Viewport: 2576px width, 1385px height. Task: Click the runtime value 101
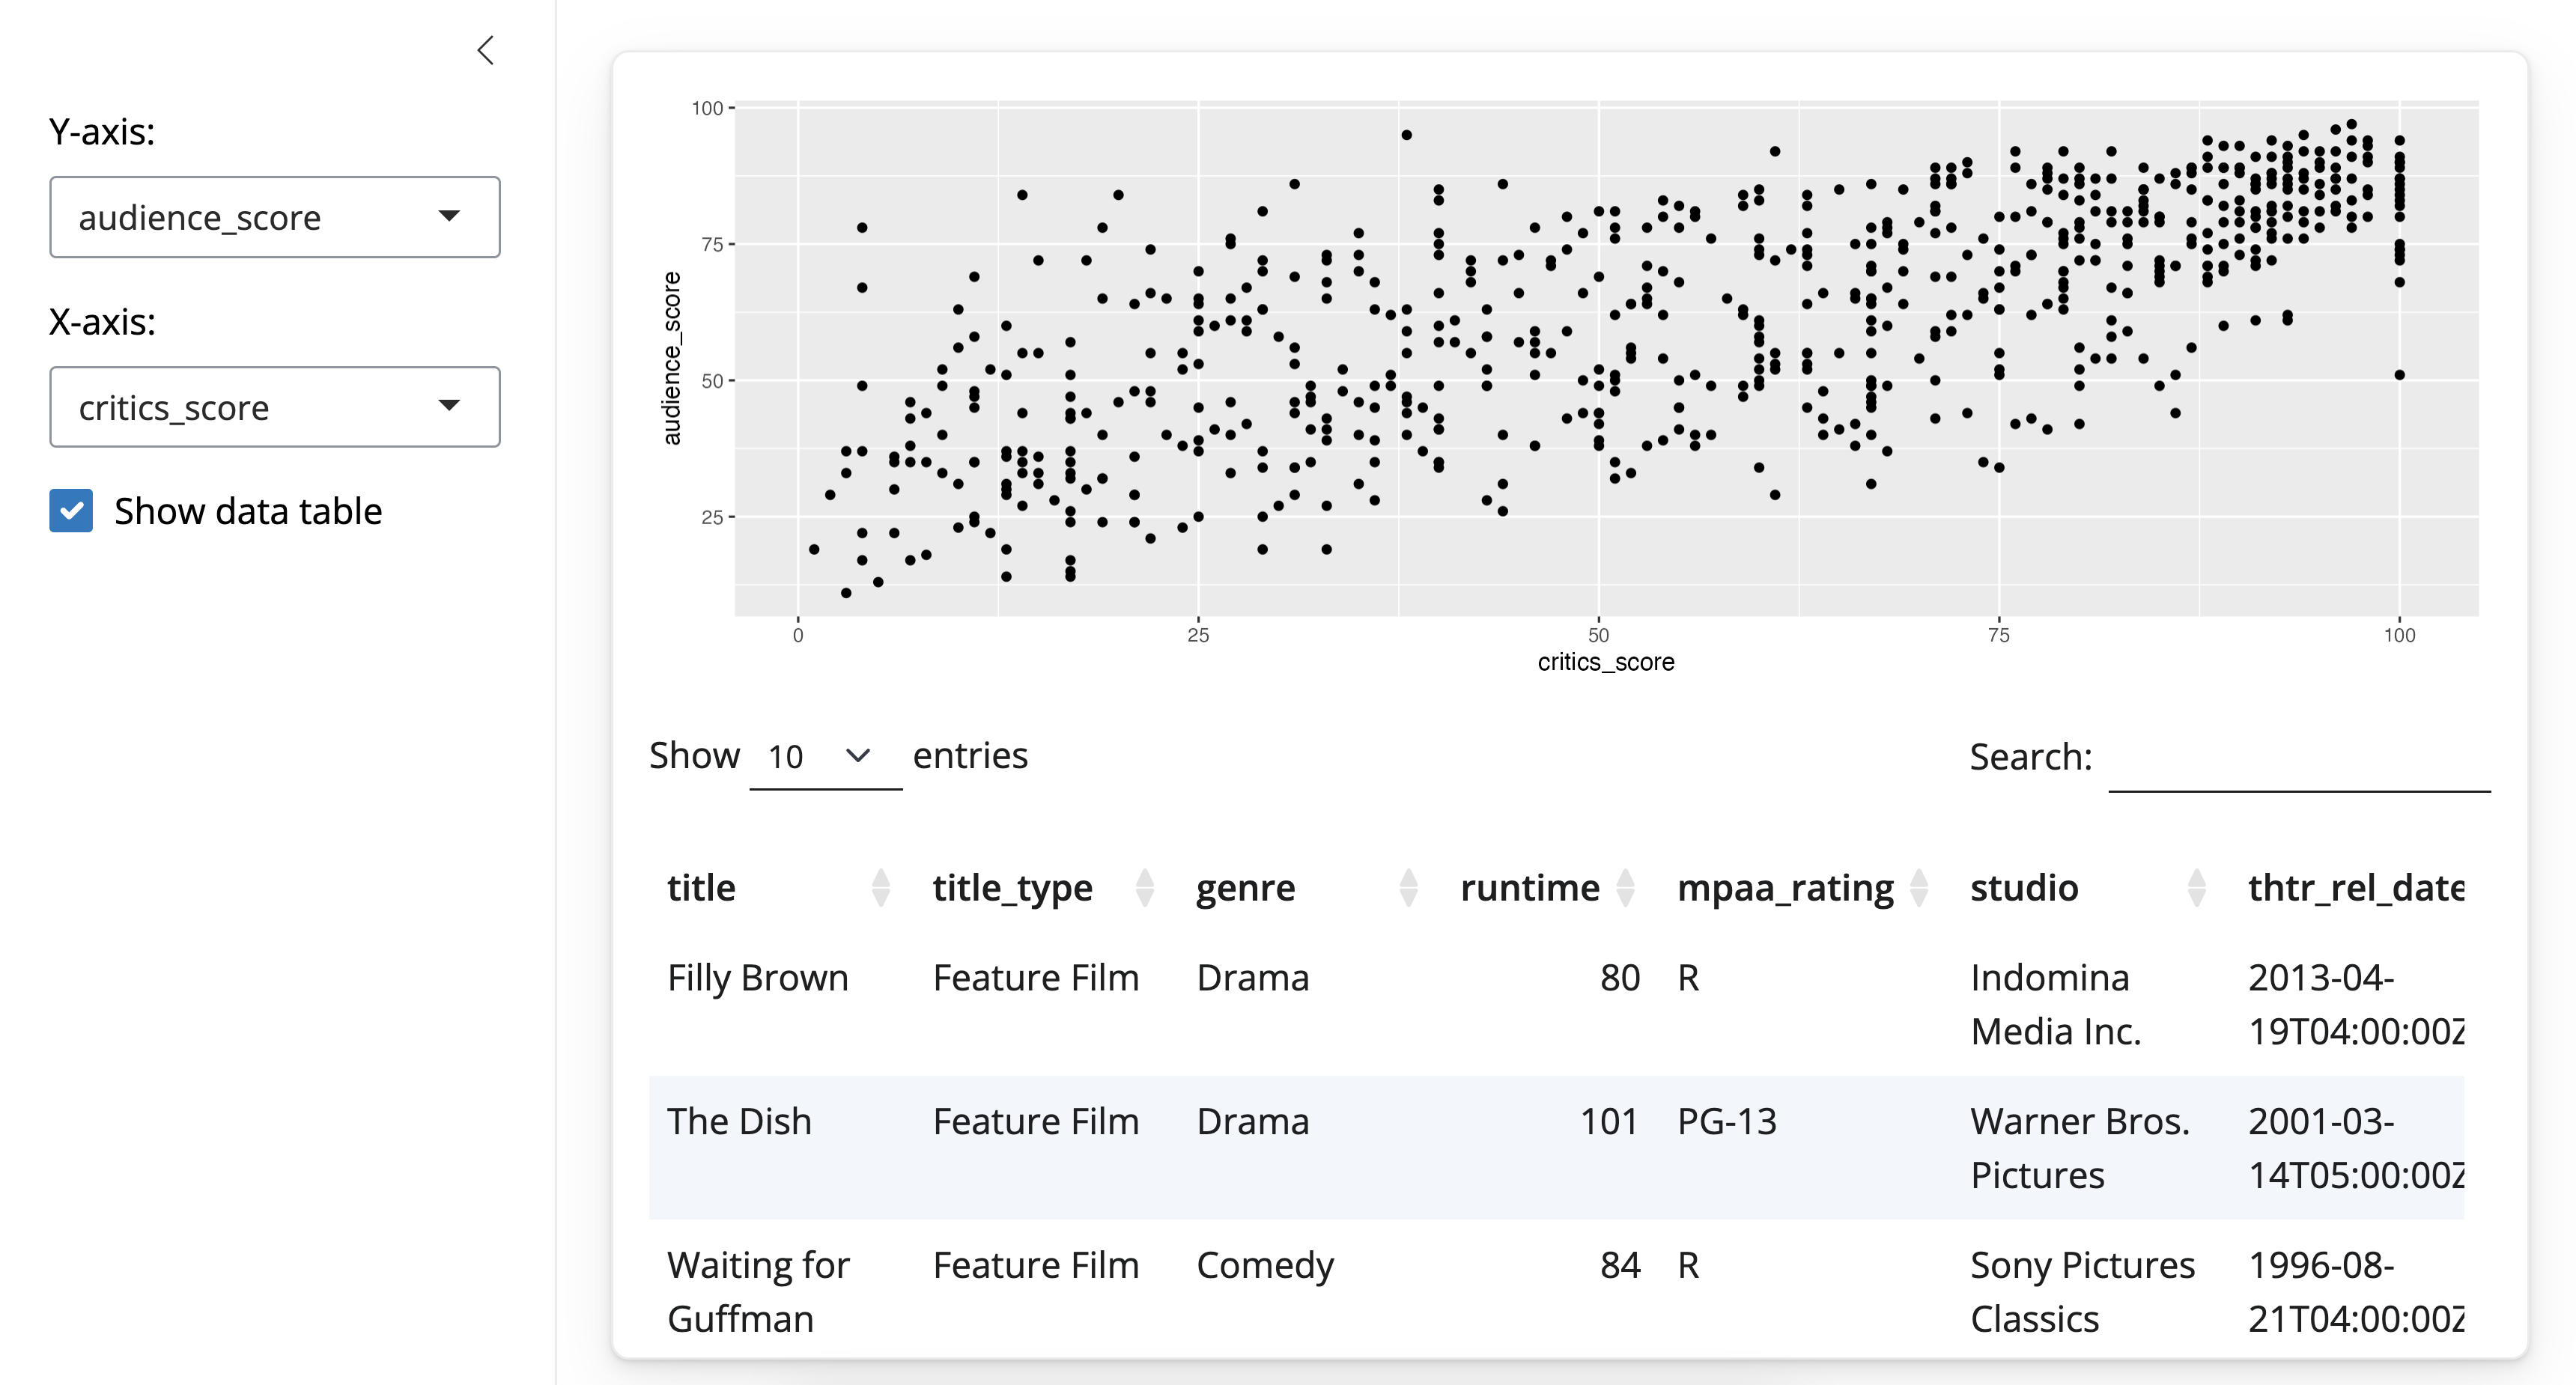coord(1609,1122)
